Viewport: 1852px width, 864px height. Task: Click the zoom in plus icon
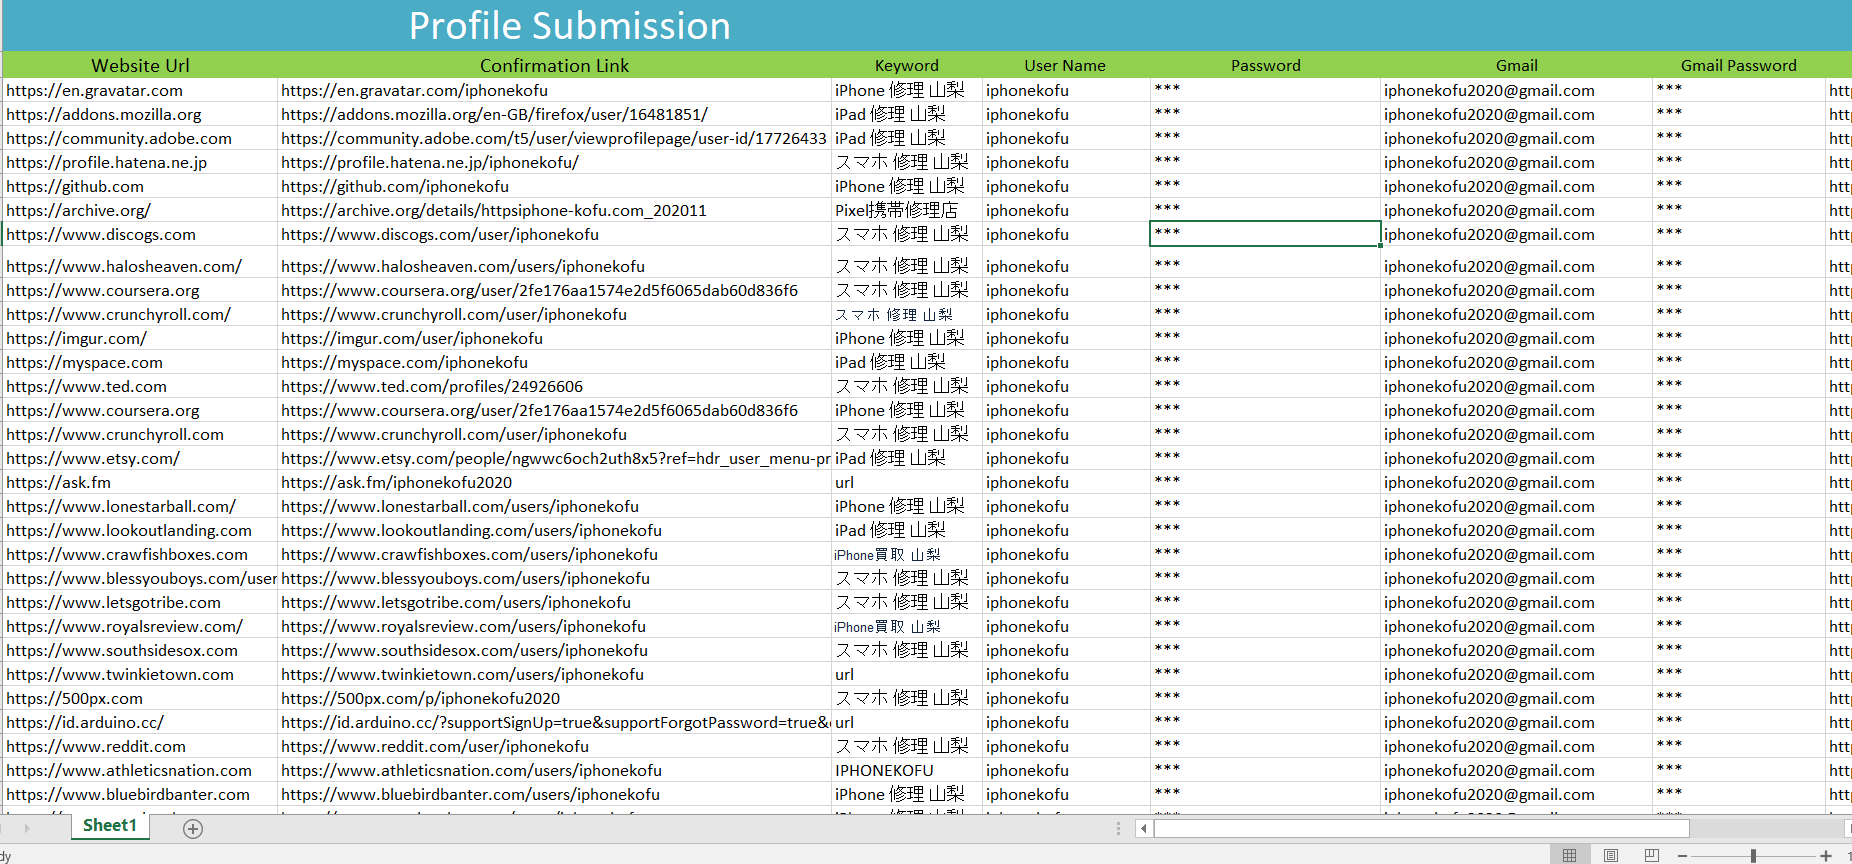[1825, 856]
